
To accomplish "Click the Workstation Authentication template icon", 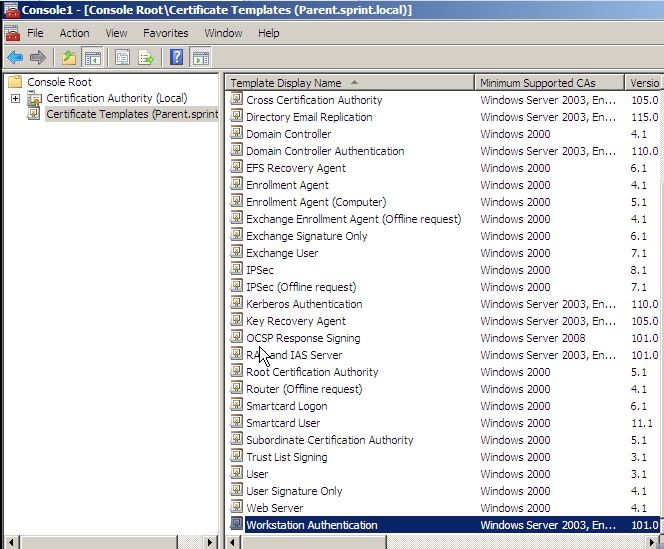I will coord(236,524).
